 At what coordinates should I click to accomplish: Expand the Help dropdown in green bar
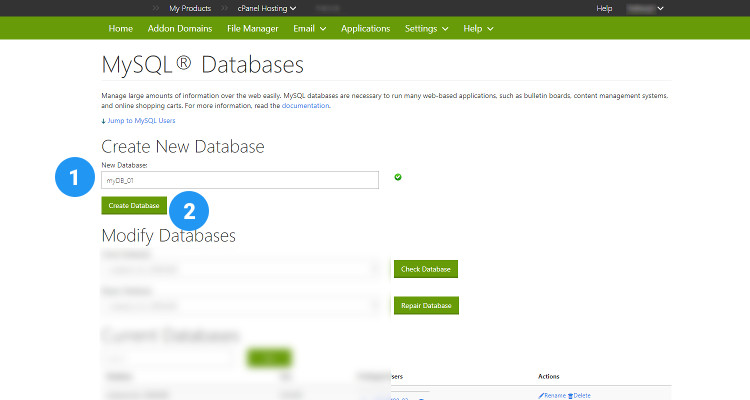[x=478, y=29]
